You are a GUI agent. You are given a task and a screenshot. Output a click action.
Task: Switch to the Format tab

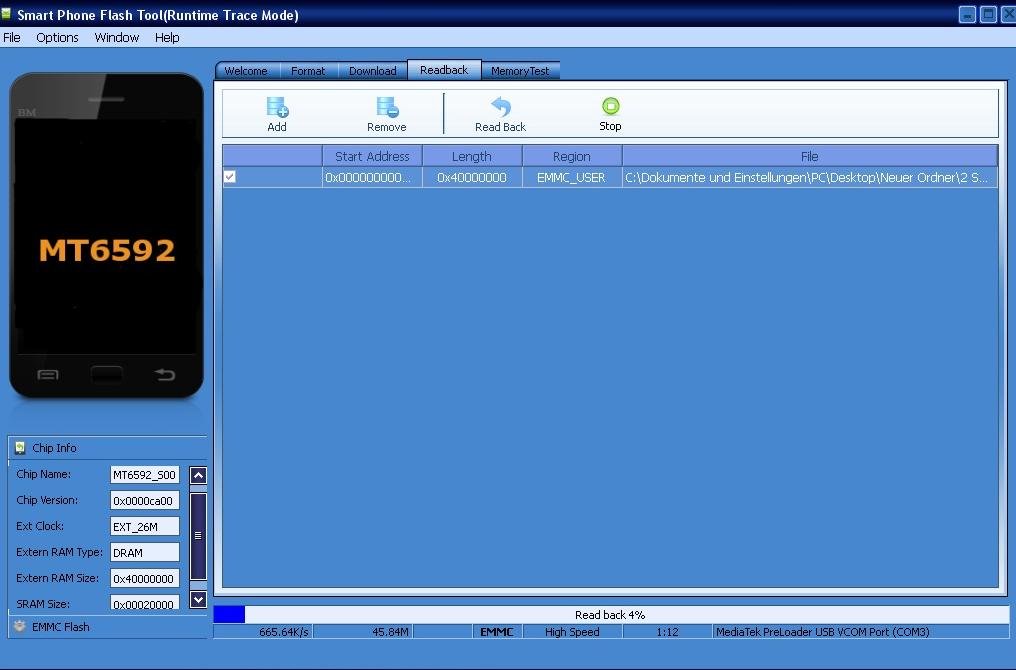(308, 71)
